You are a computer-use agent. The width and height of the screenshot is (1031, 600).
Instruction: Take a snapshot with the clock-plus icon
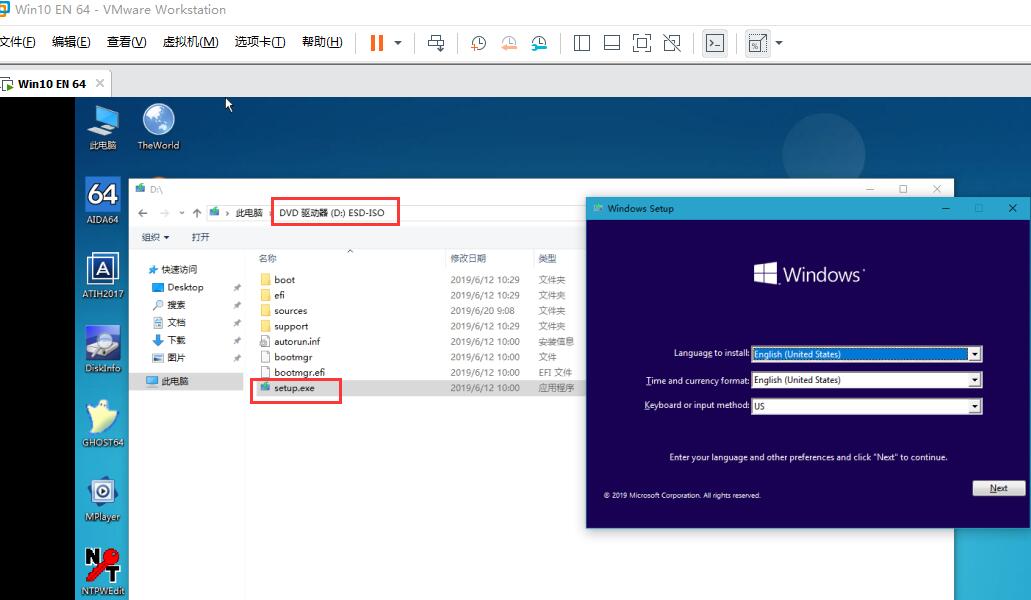(478, 43)
